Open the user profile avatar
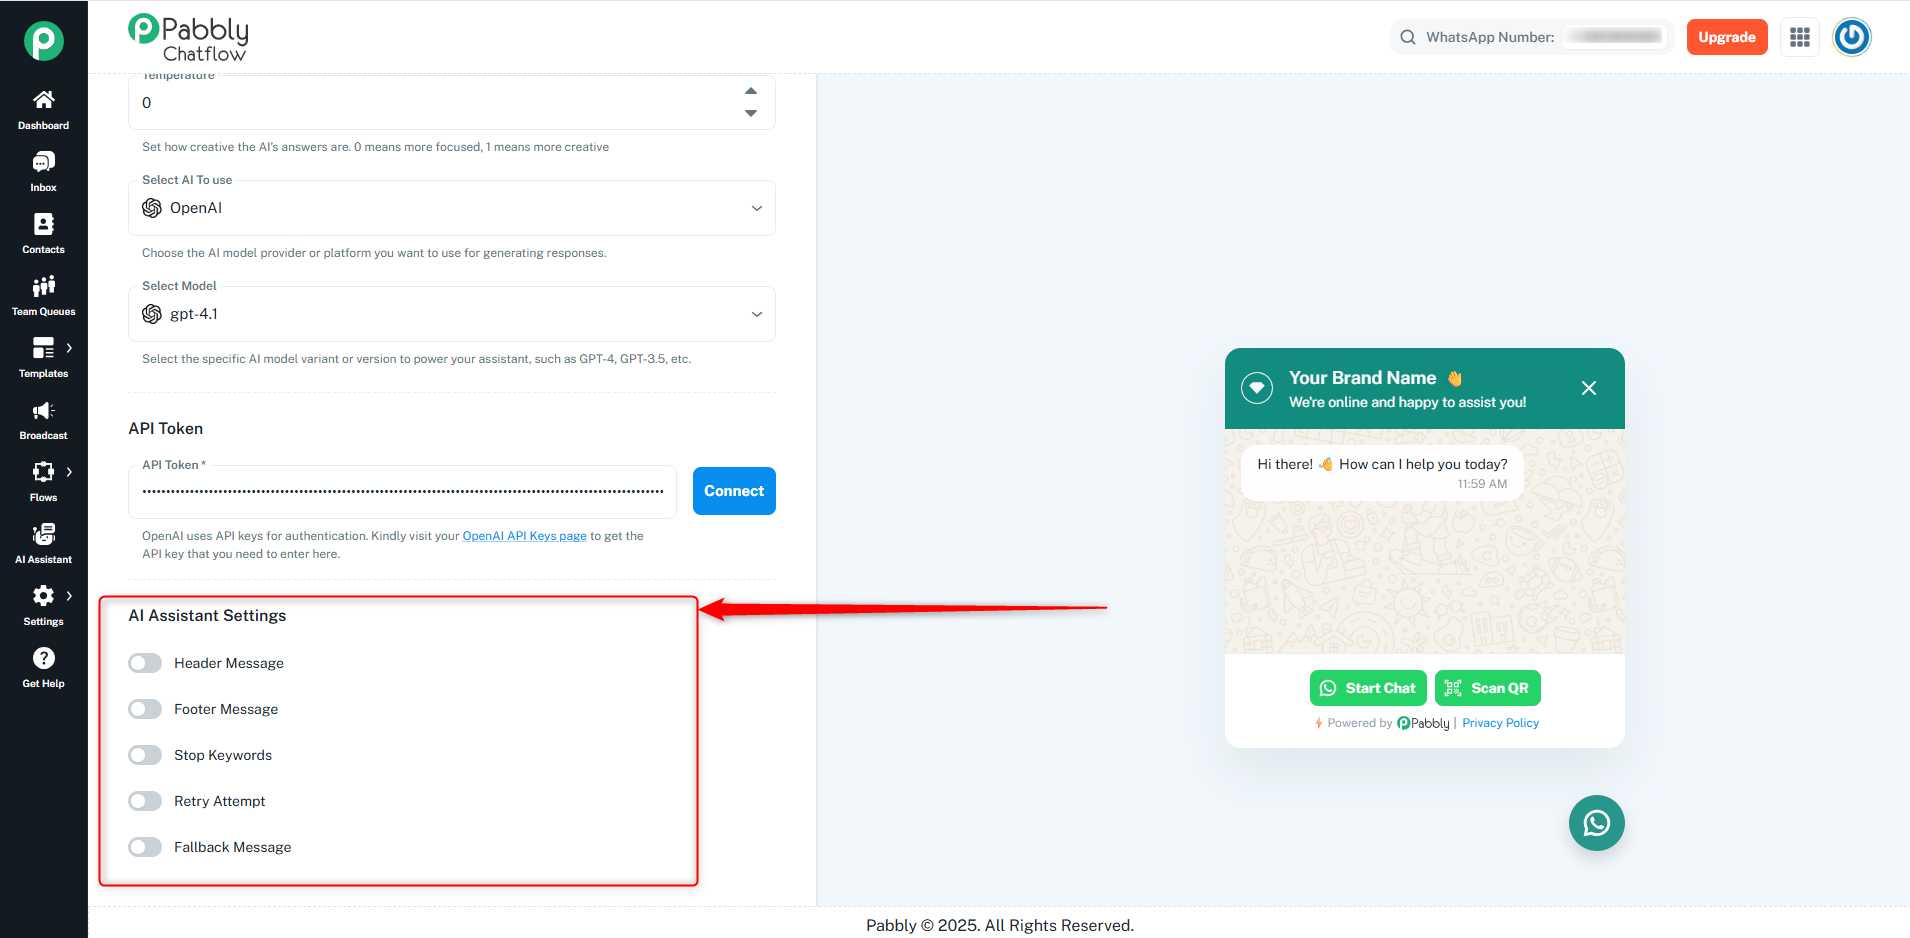Image resolution: width=1910 pixels, height=938 pixels. point(1852,37)
